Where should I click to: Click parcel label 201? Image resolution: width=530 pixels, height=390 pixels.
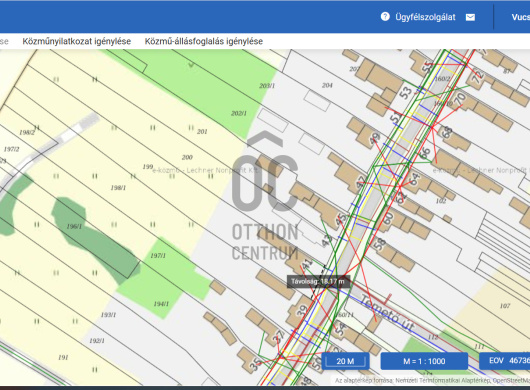pos(202,131)
